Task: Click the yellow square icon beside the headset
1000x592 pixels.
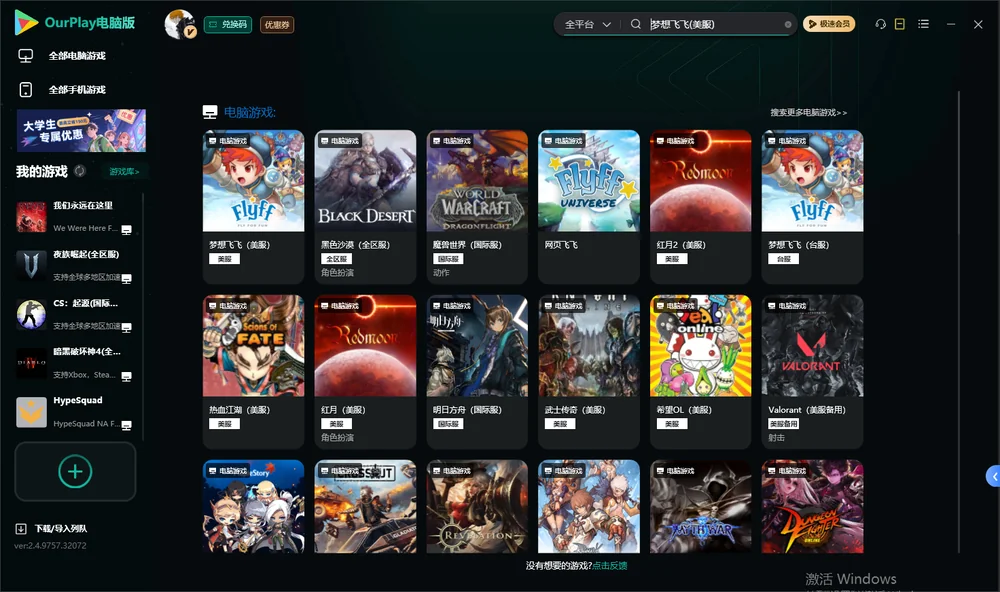Action: click(x=900, y=24)
